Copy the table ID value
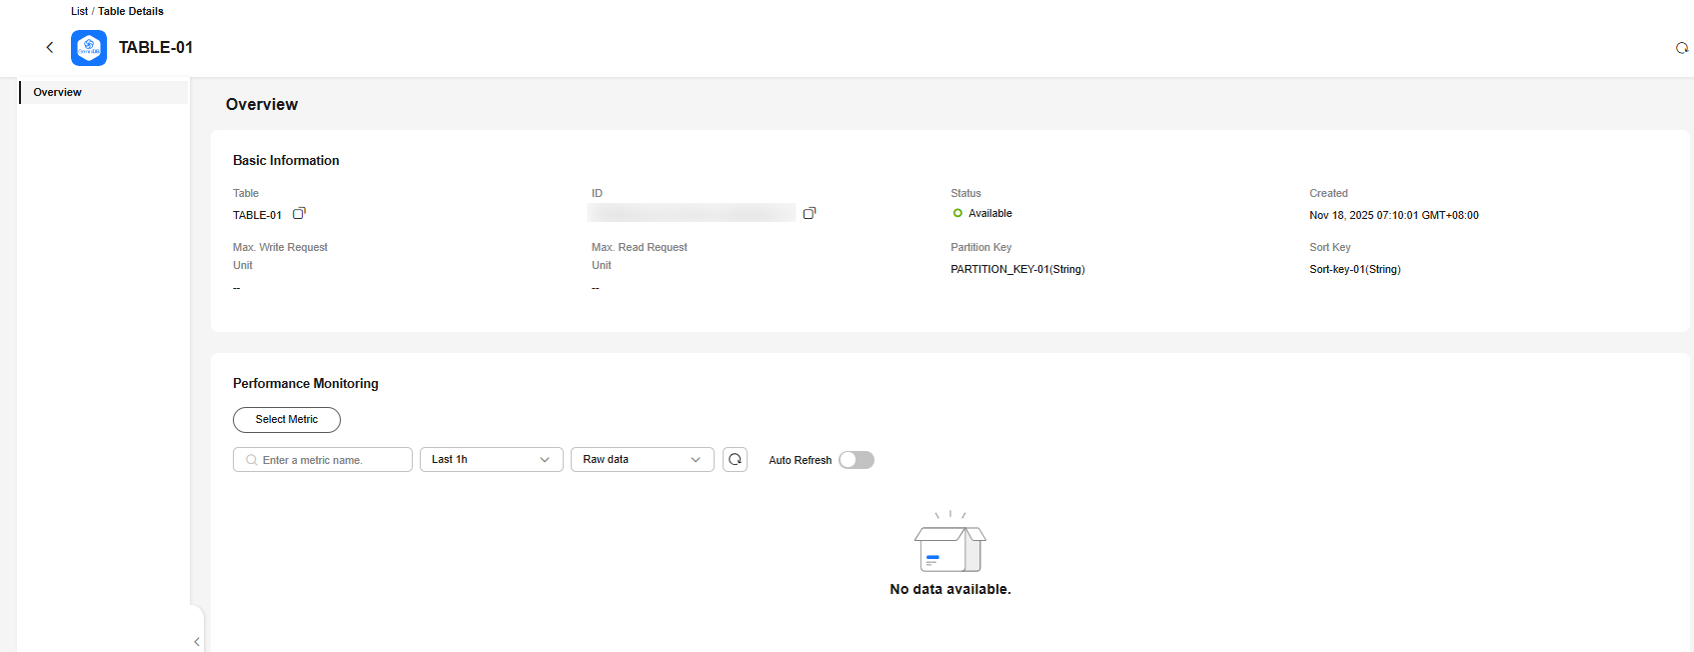The width and height of the screenshot is (1694, 652). point(809,213)
